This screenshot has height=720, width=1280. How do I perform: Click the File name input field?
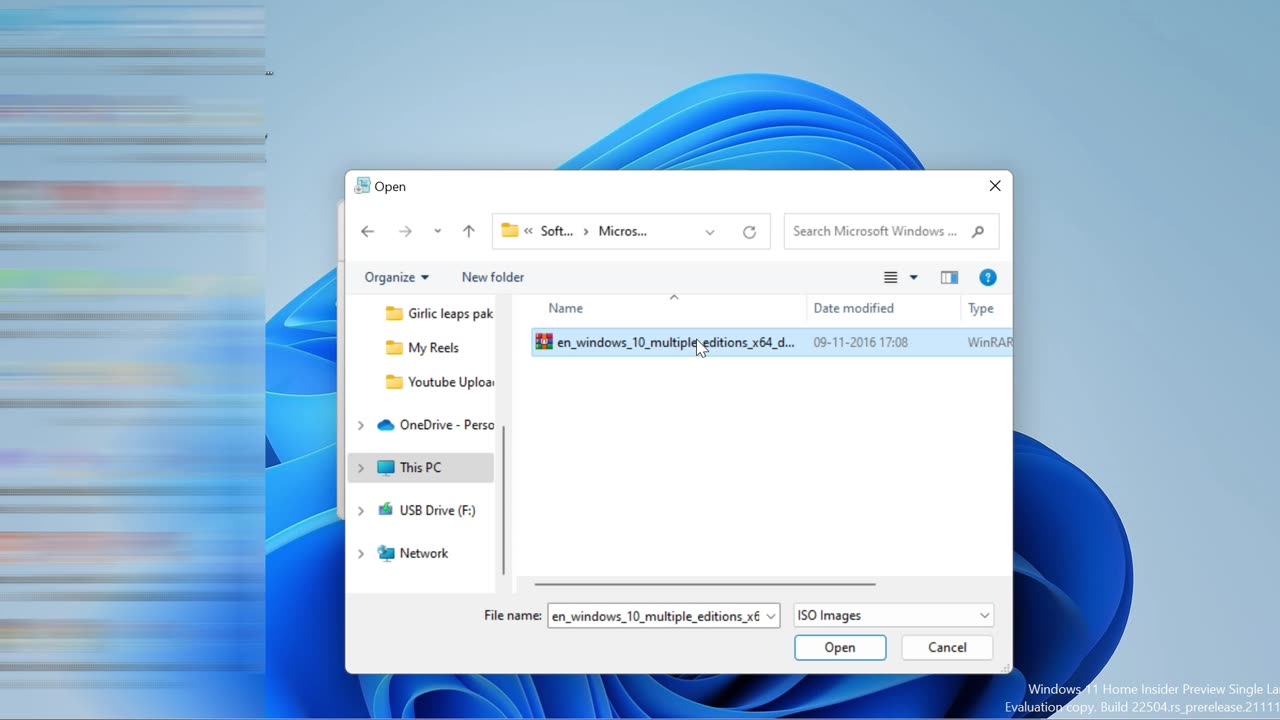tap(655, 616)
